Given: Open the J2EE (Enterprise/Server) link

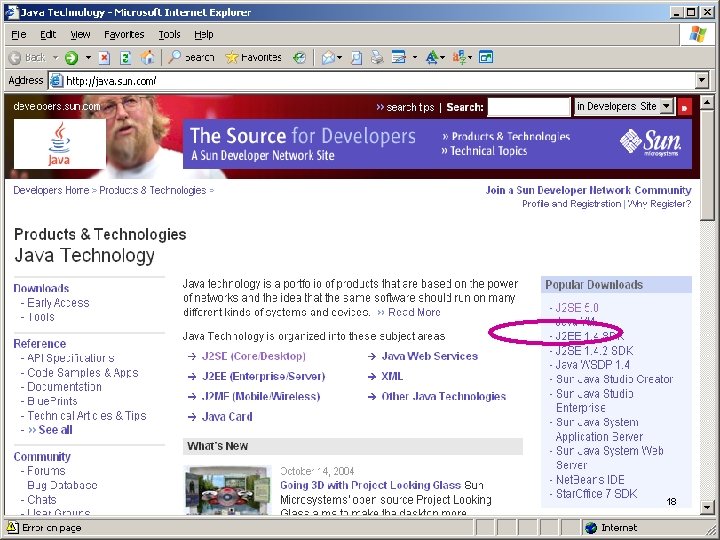Looking at the screenshot, I should (263, 377).
